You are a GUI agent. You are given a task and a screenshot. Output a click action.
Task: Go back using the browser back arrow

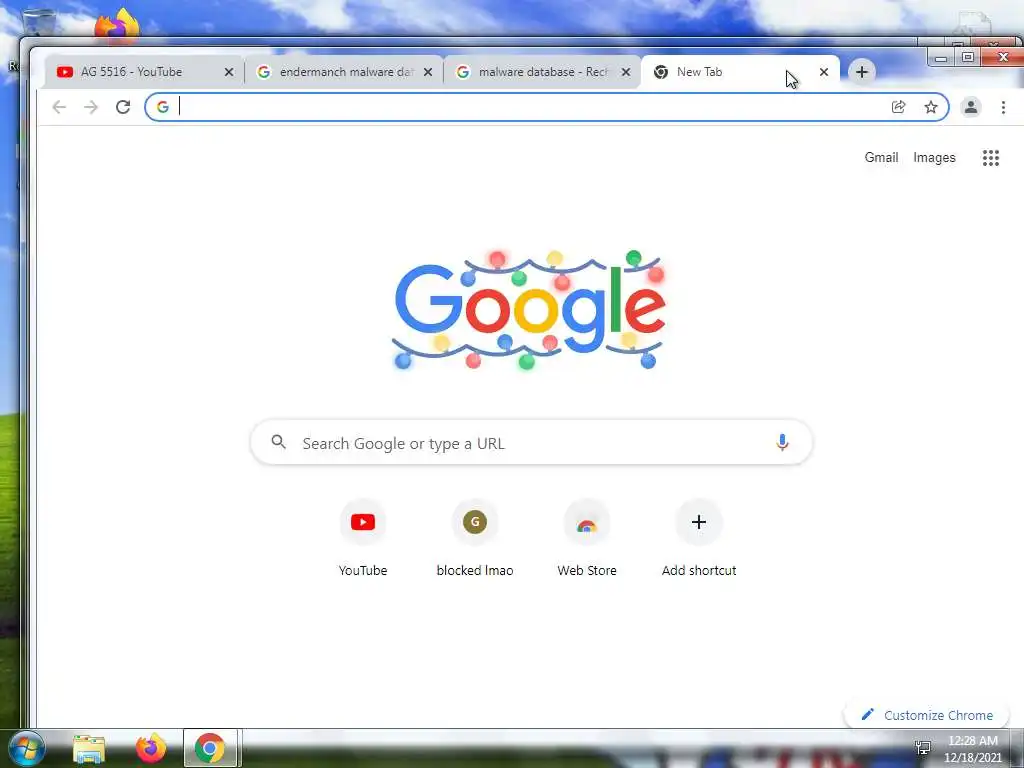point(59,107)
